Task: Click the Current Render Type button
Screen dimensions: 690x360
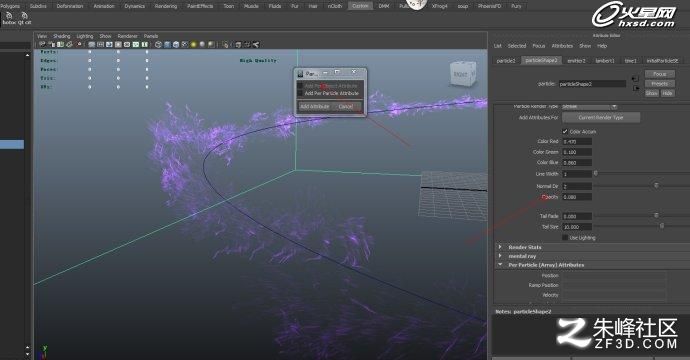Action: point(601,118)
